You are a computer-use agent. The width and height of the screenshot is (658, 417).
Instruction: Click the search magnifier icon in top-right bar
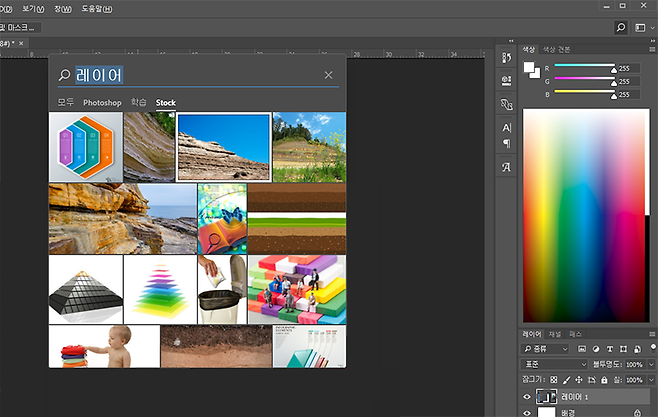point(621,28)
